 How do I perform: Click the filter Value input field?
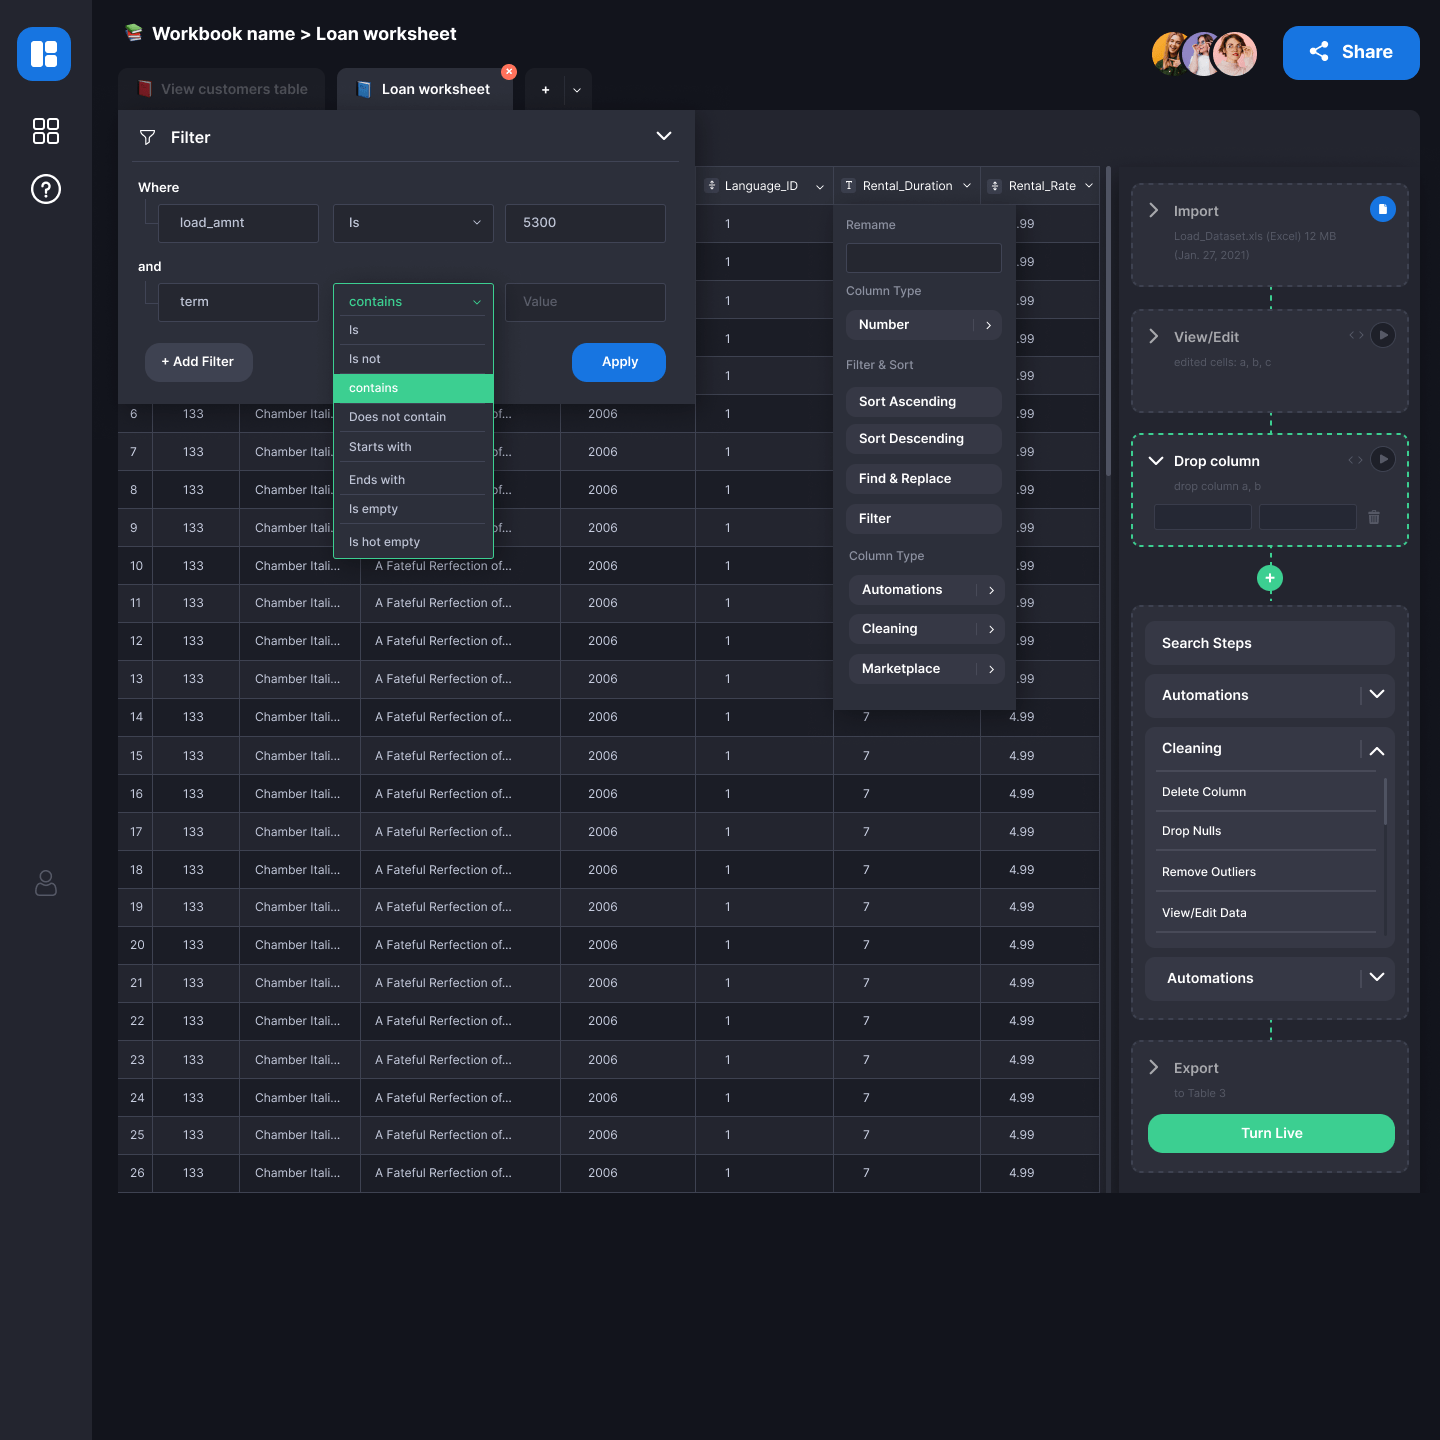[x=584, y=302]
